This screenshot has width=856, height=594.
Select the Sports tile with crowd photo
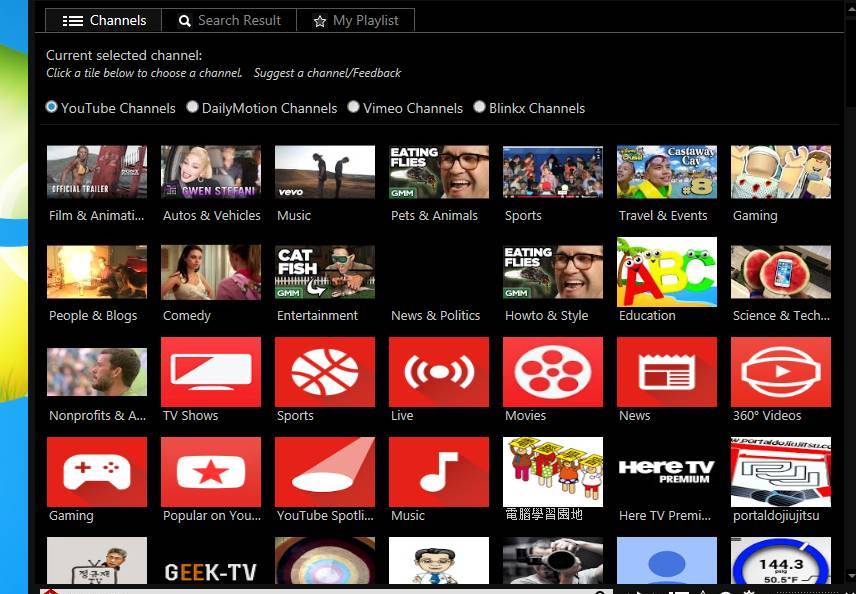pyautogui.click(x=553, y=172)
